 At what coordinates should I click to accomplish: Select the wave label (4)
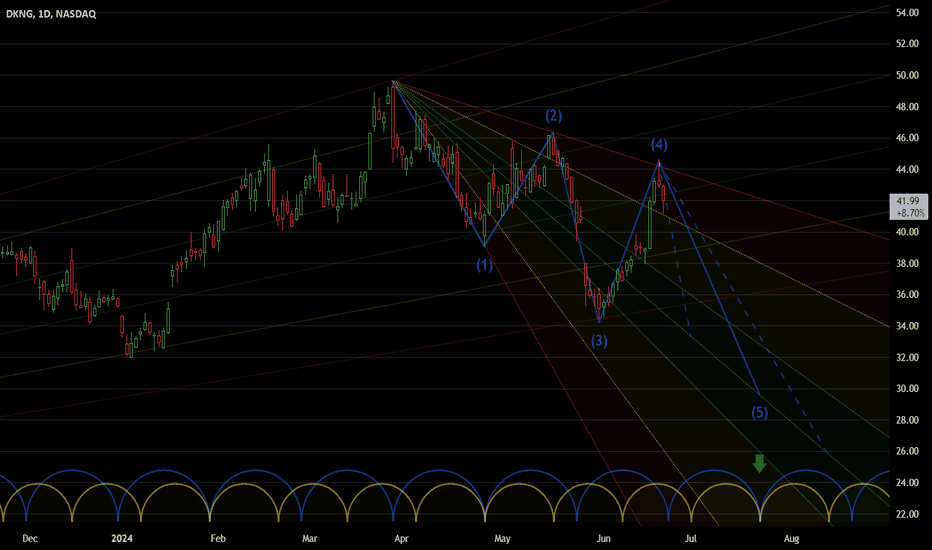(659, 144)
